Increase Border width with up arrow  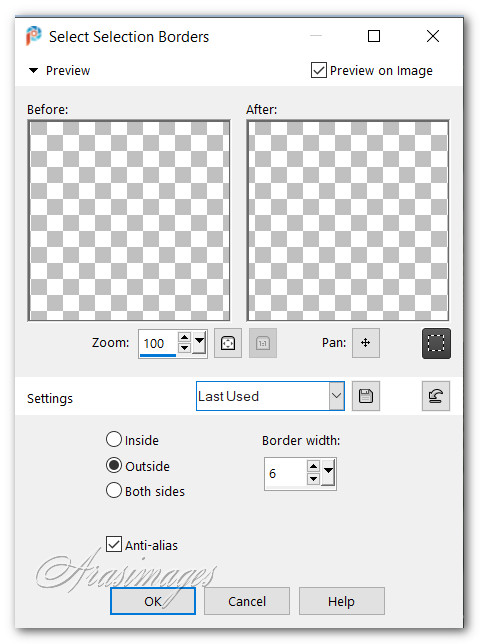[x=313, y=467]
